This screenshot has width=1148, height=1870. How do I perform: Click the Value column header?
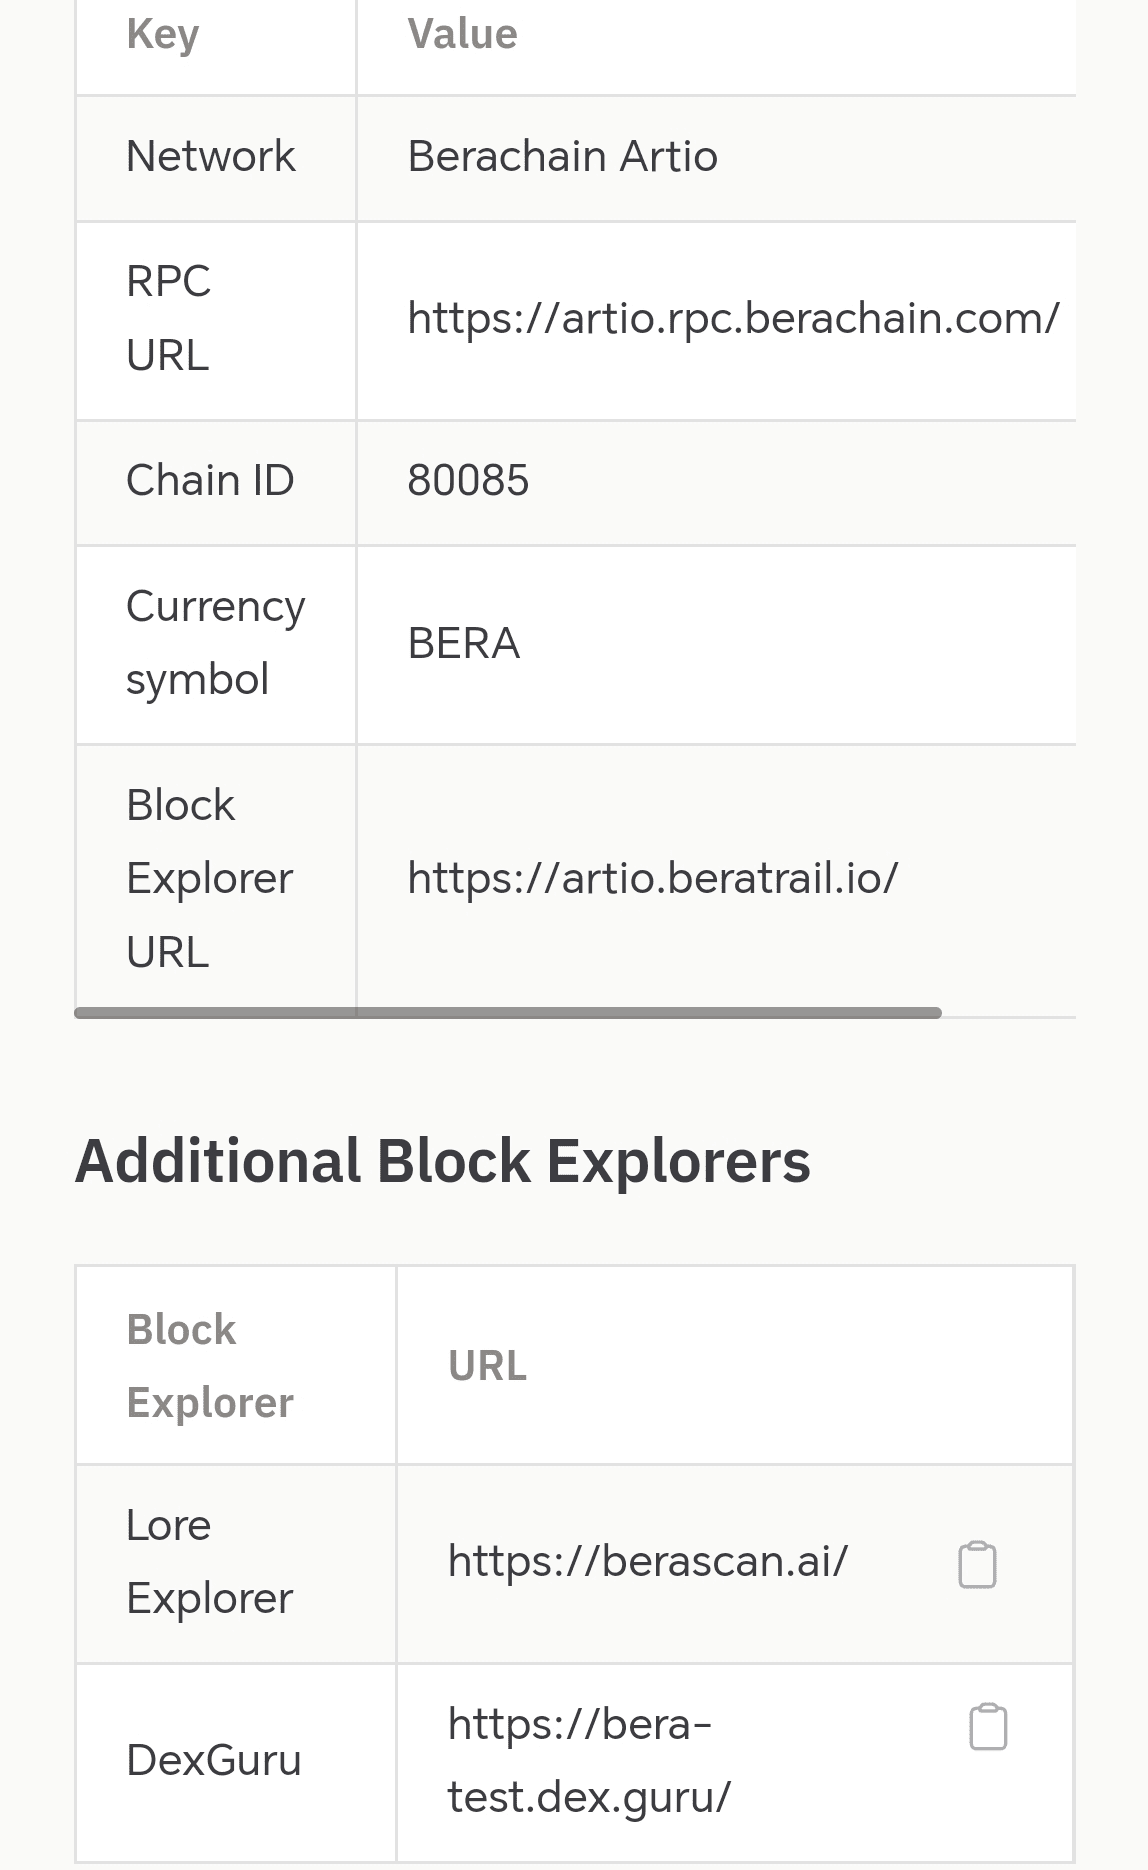(x=462, y=33)
